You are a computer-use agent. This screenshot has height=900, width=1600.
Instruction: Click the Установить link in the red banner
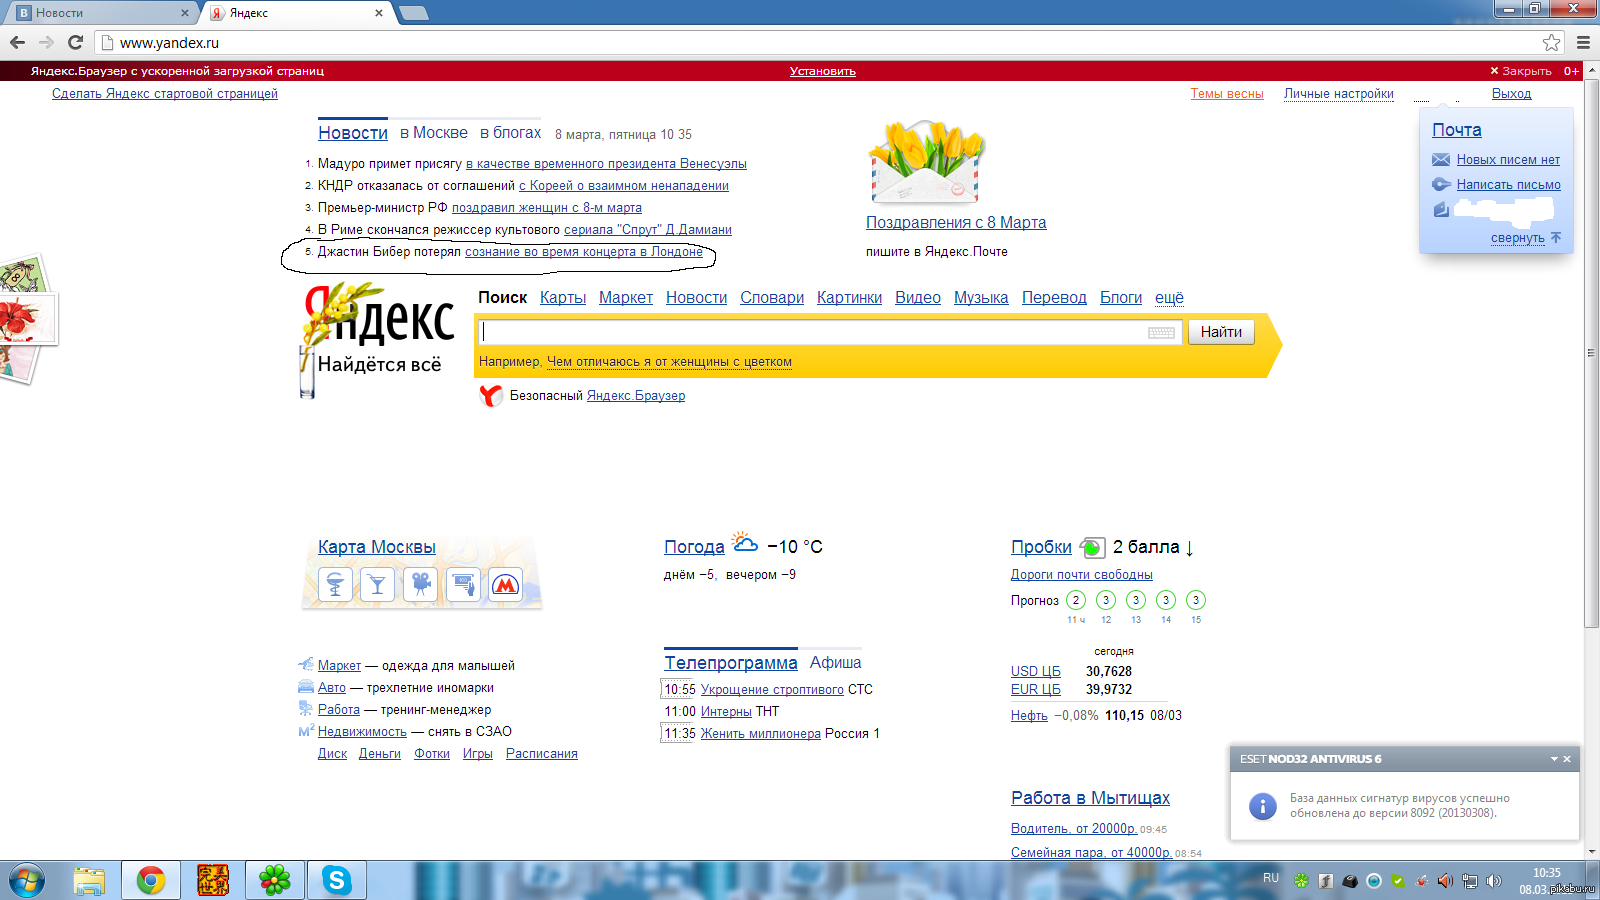click(x=822, y=71)
